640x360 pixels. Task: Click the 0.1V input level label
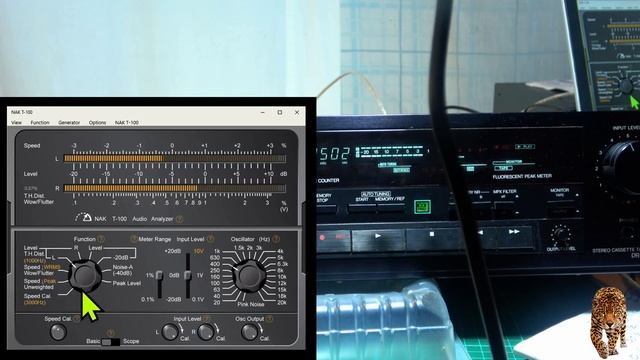click(x=198, y=300)
